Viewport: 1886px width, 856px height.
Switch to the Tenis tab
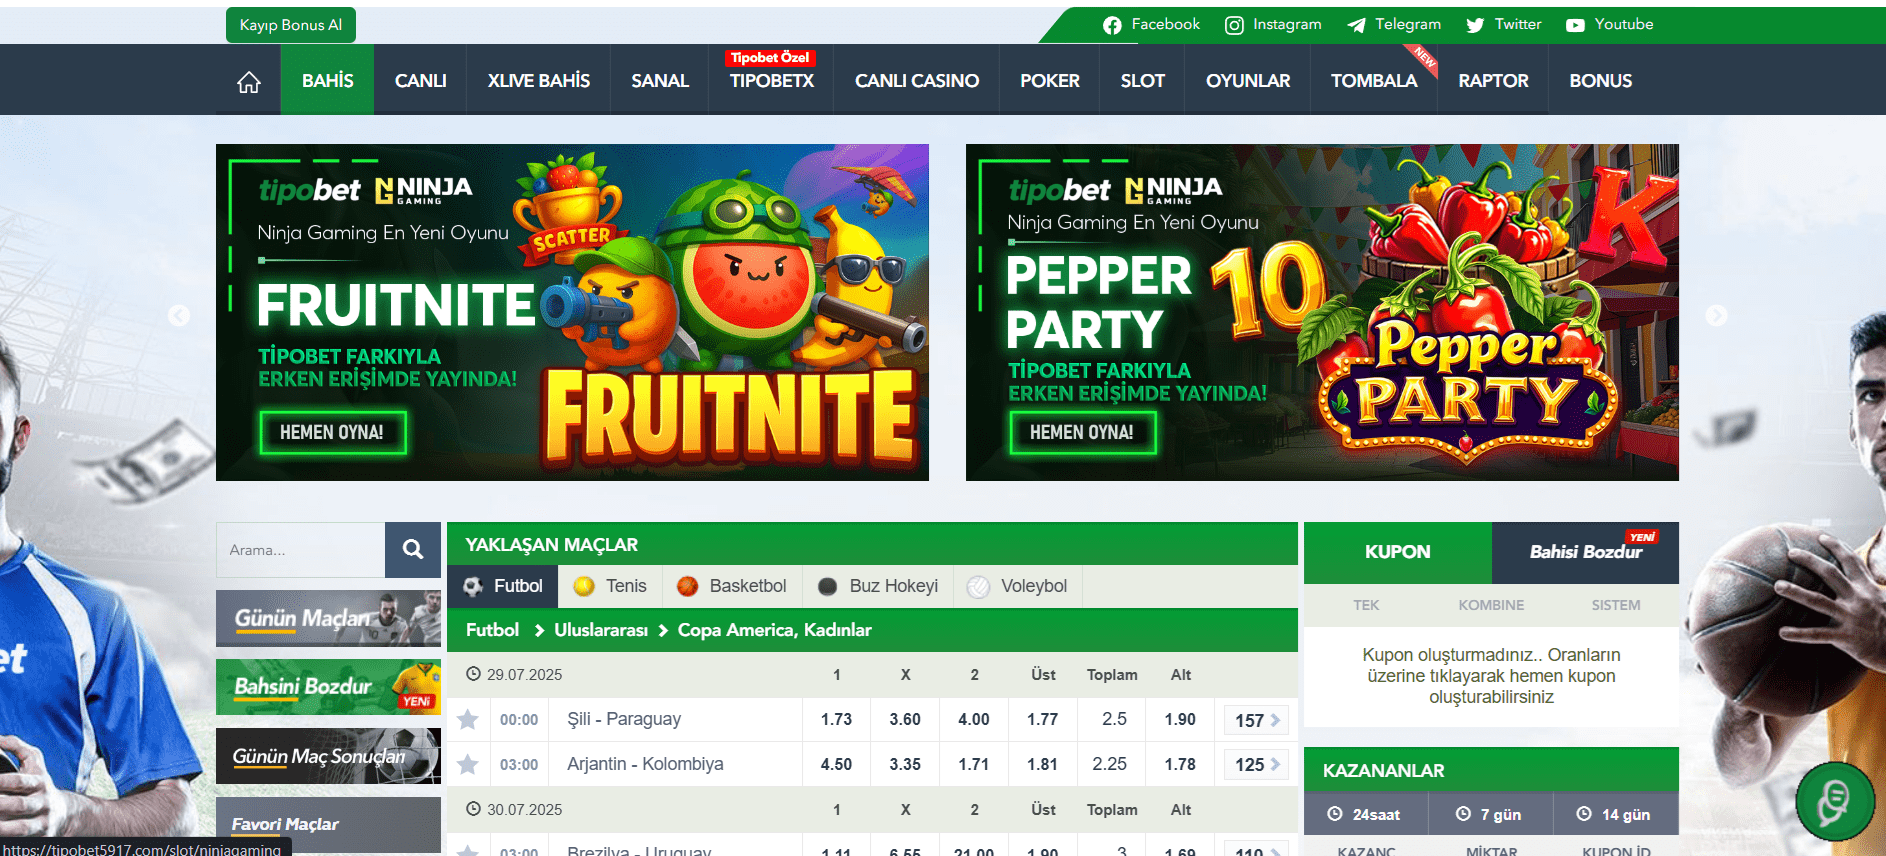(610, 586)
